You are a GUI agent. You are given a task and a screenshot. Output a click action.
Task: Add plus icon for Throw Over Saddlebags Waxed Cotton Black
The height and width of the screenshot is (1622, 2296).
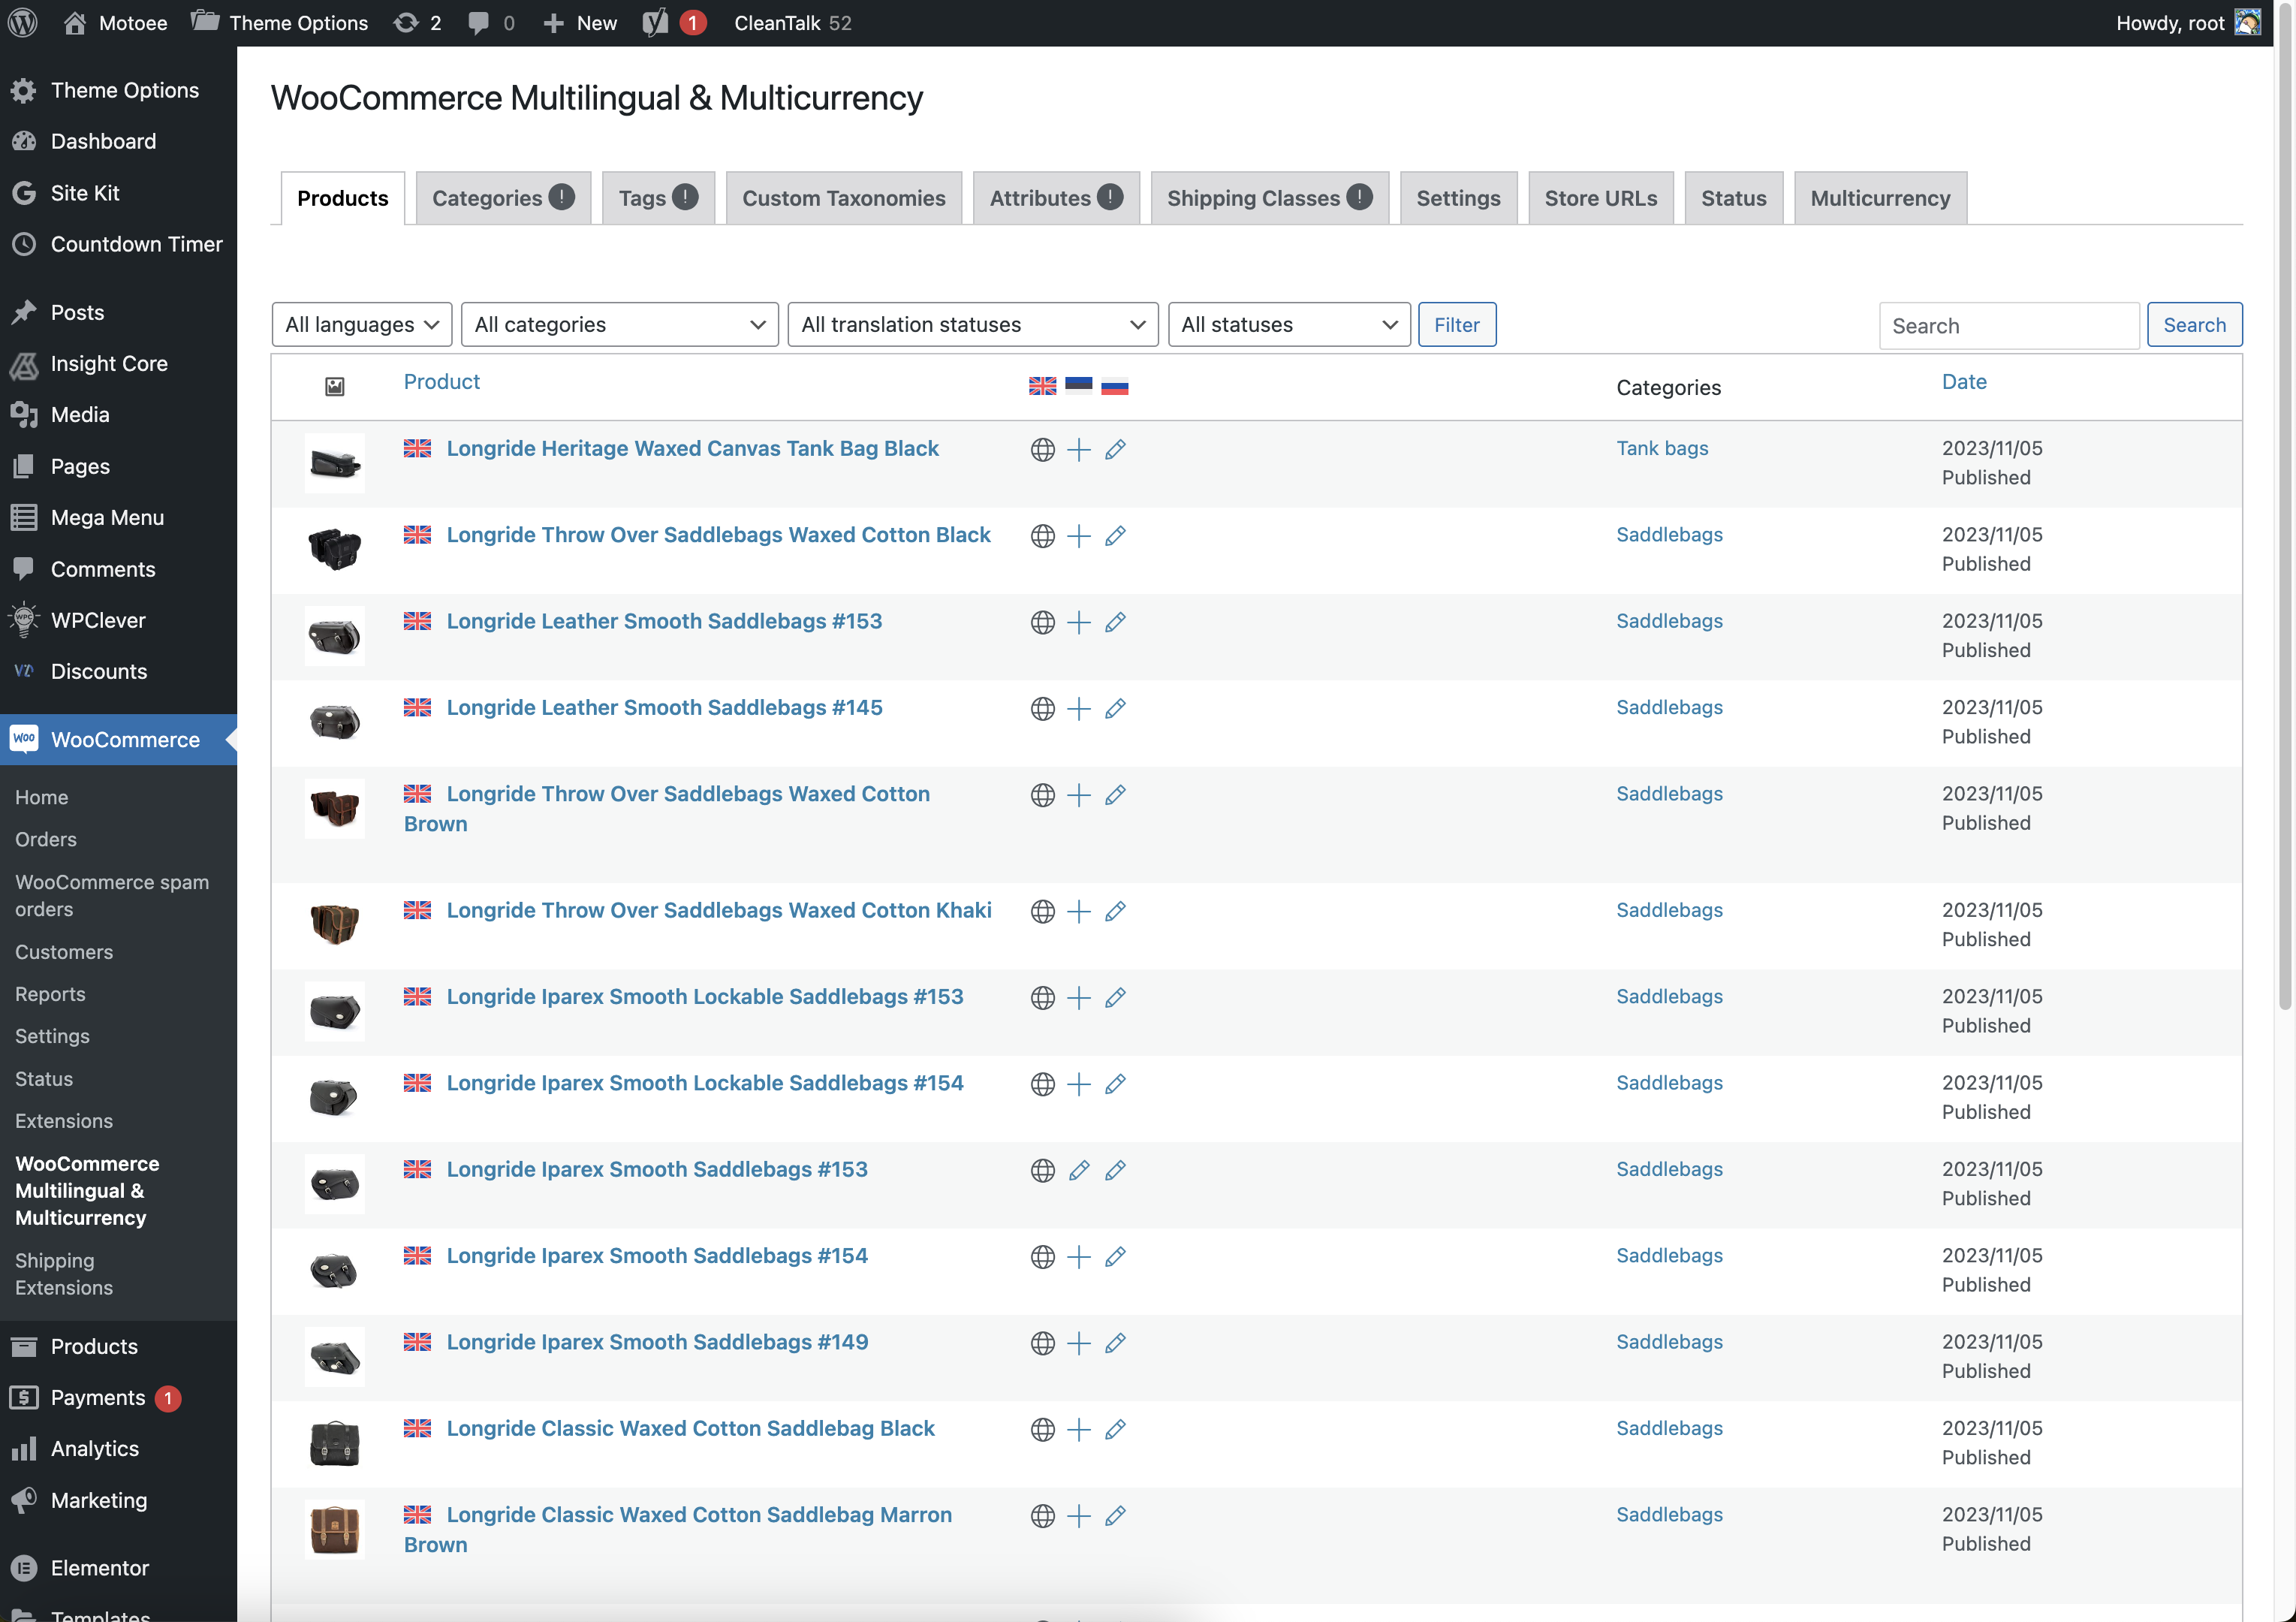[1078, 536]
